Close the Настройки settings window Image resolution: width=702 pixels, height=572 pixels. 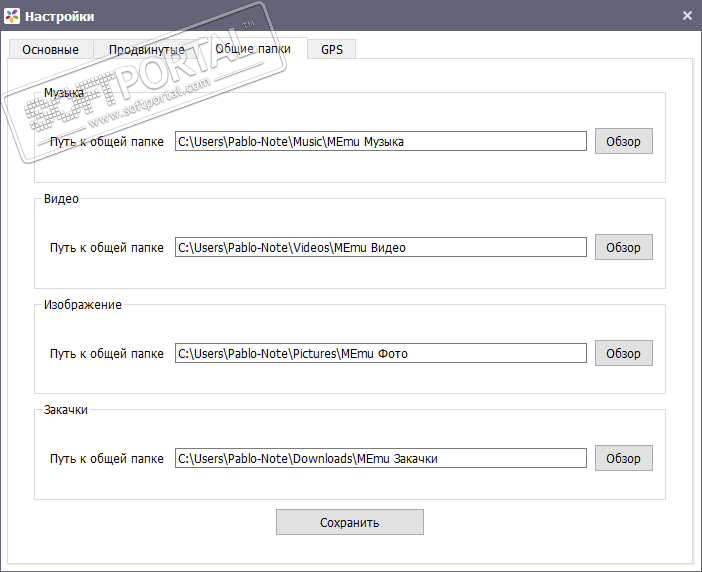pos(687,16)
